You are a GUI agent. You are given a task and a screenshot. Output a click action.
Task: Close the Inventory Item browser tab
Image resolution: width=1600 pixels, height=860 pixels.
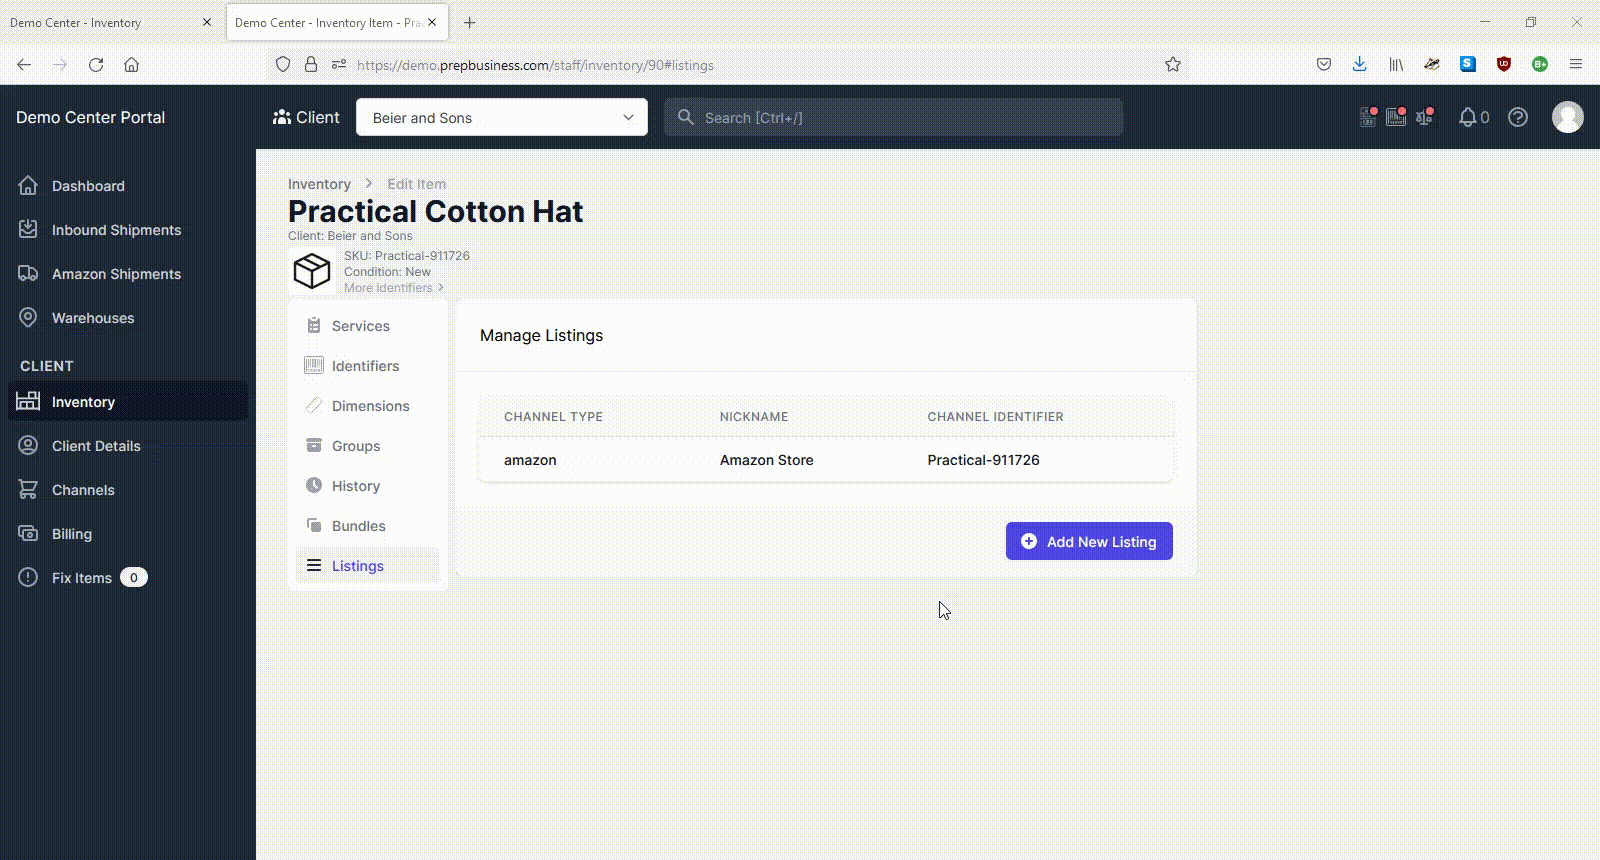coord(432,22)
